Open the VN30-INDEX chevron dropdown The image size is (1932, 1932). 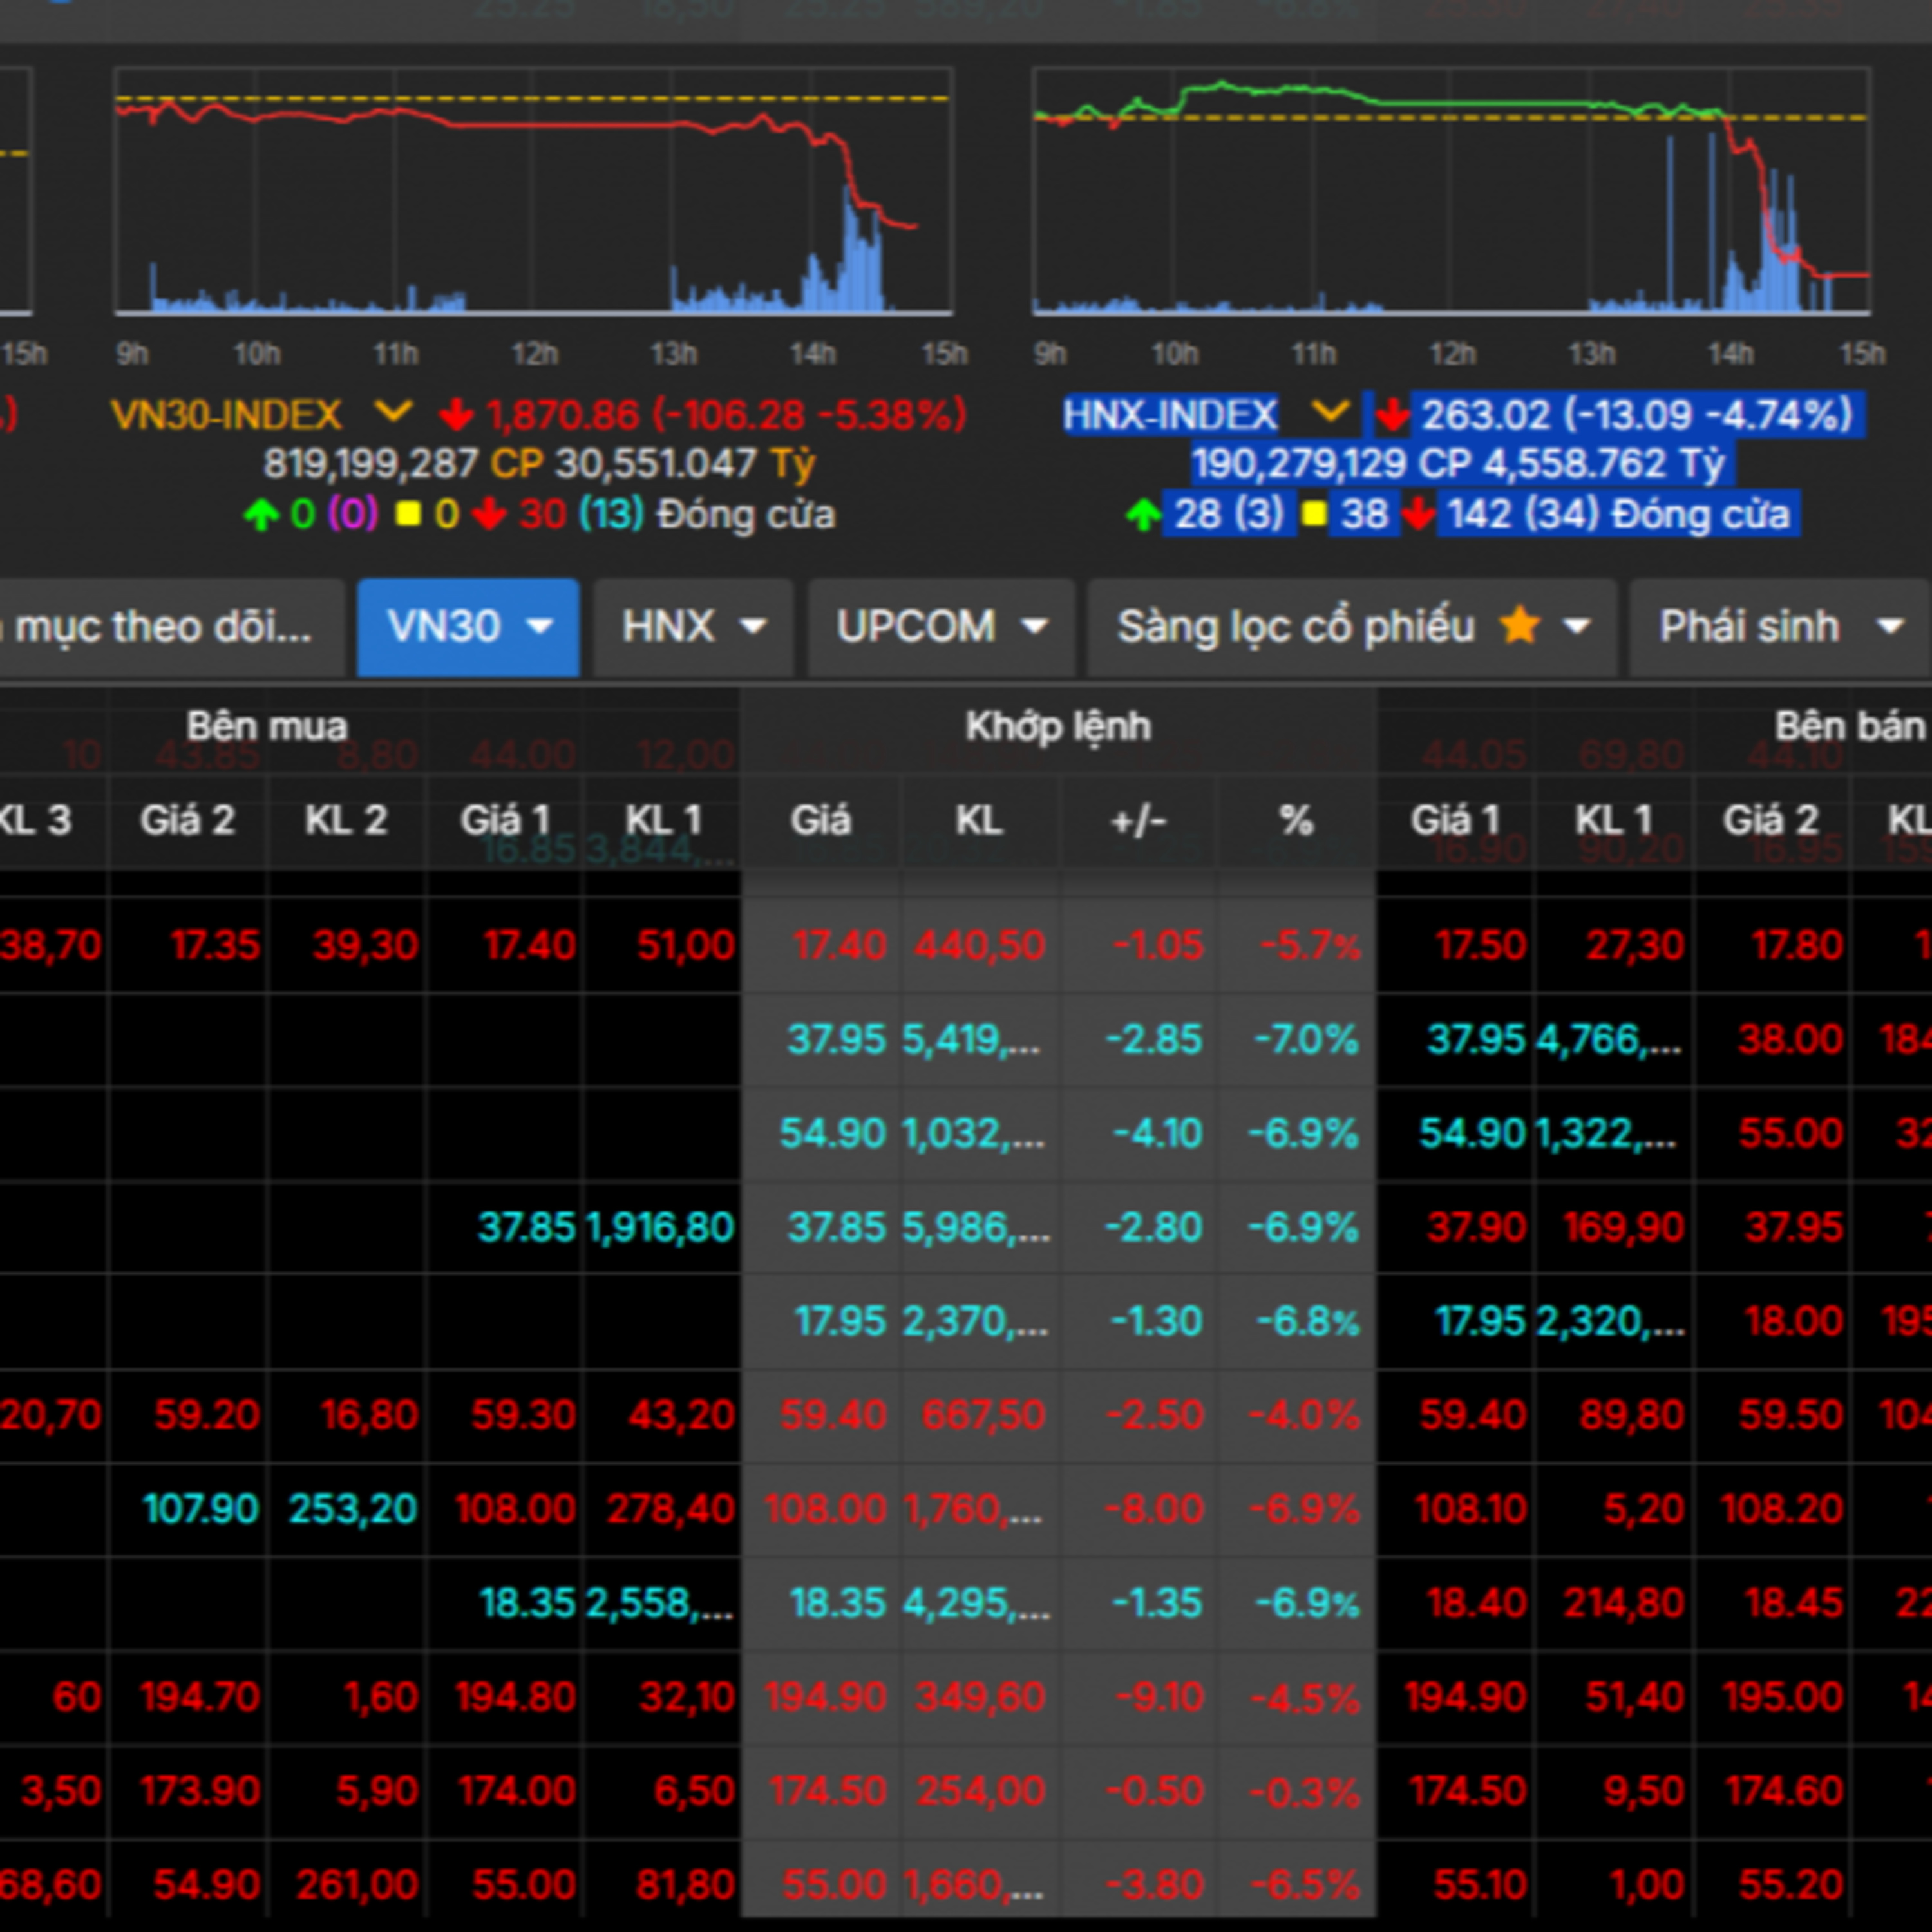393,411
